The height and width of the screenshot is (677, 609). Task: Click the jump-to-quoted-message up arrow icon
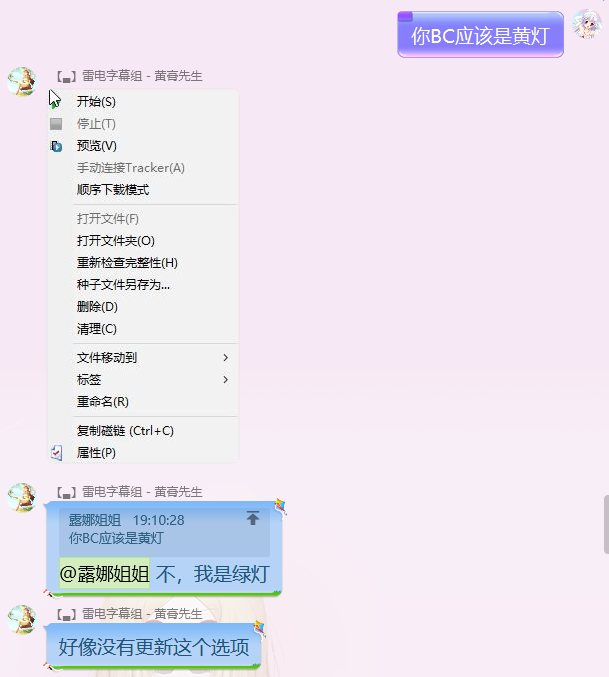coord(253,518)
